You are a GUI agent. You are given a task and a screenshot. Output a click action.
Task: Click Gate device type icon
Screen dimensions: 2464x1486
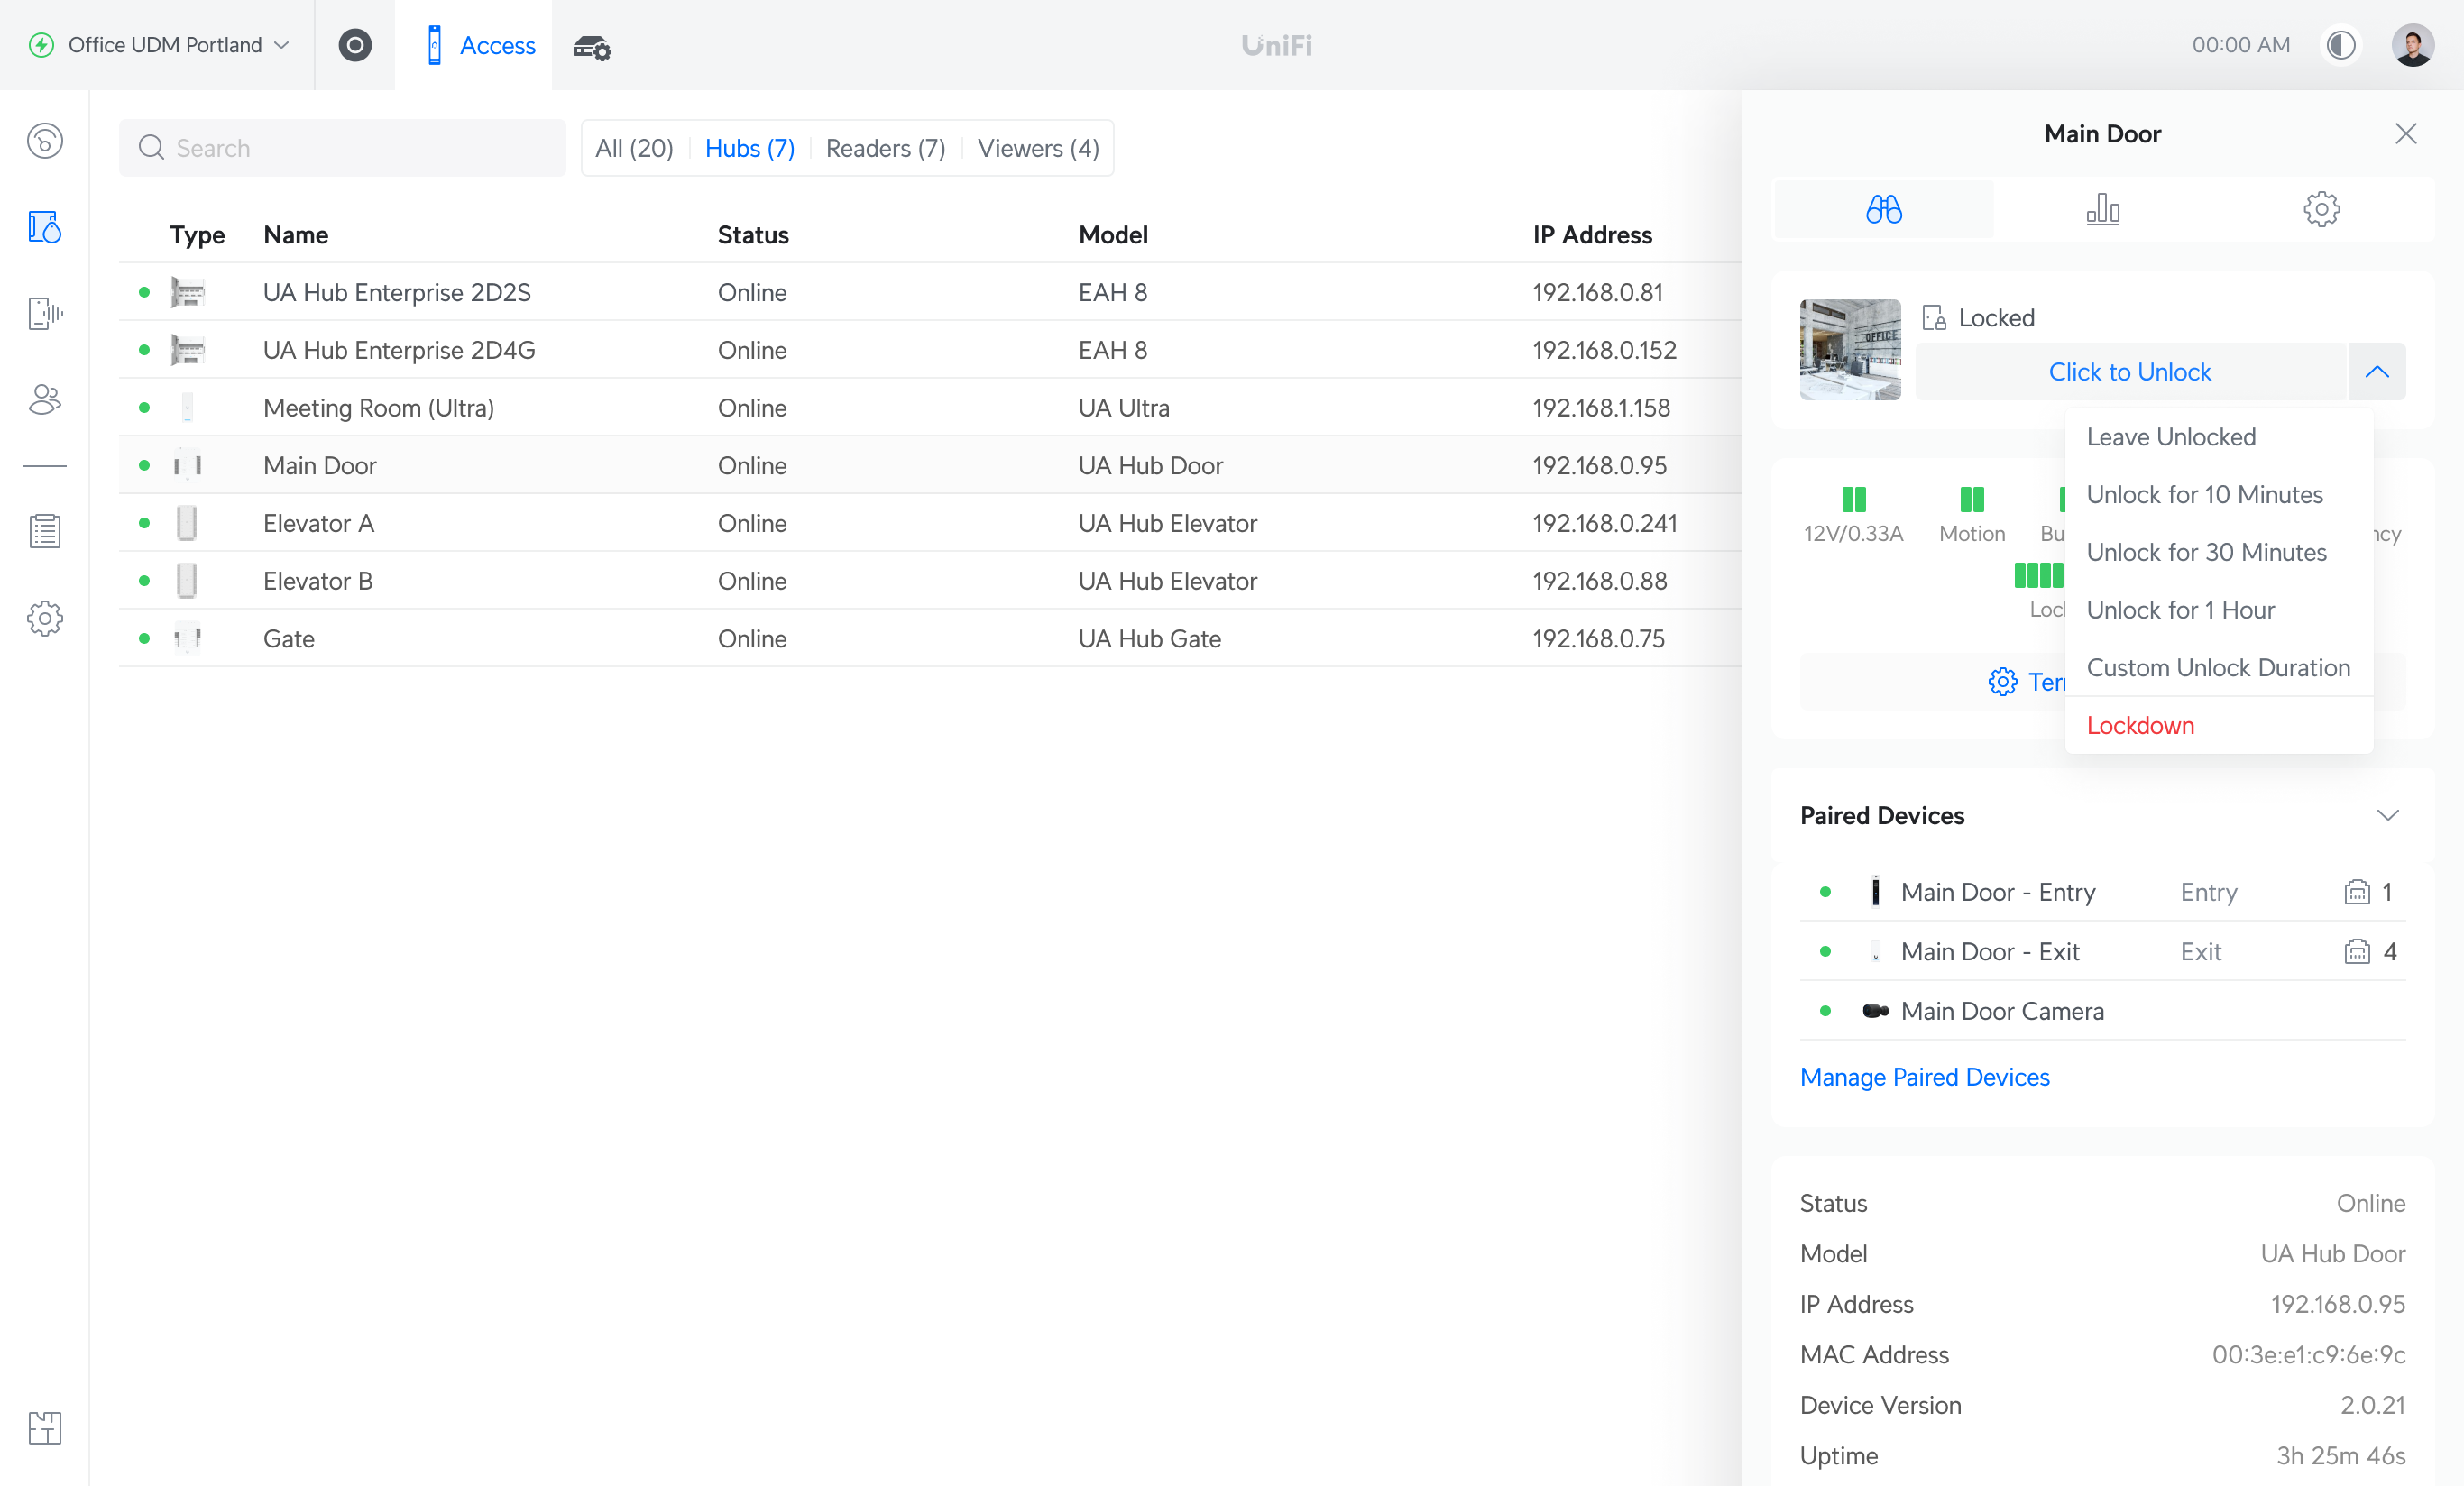(187, 639)
